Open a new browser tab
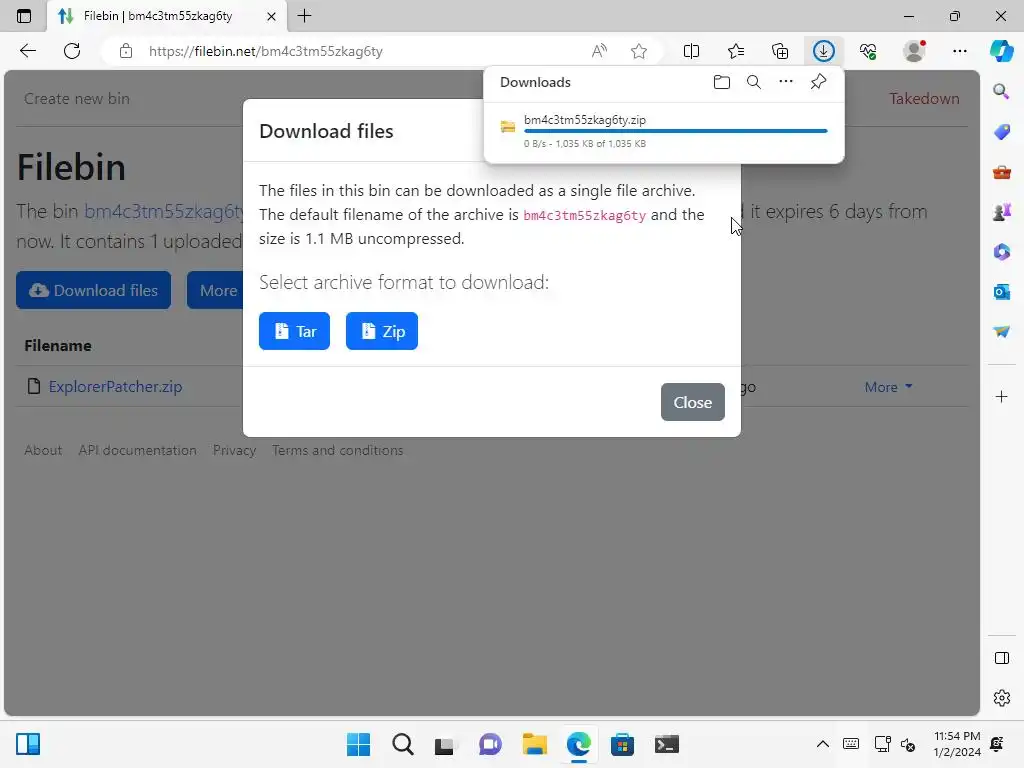The height and width of the screenshot is (768, 1024). pos(304,16)
